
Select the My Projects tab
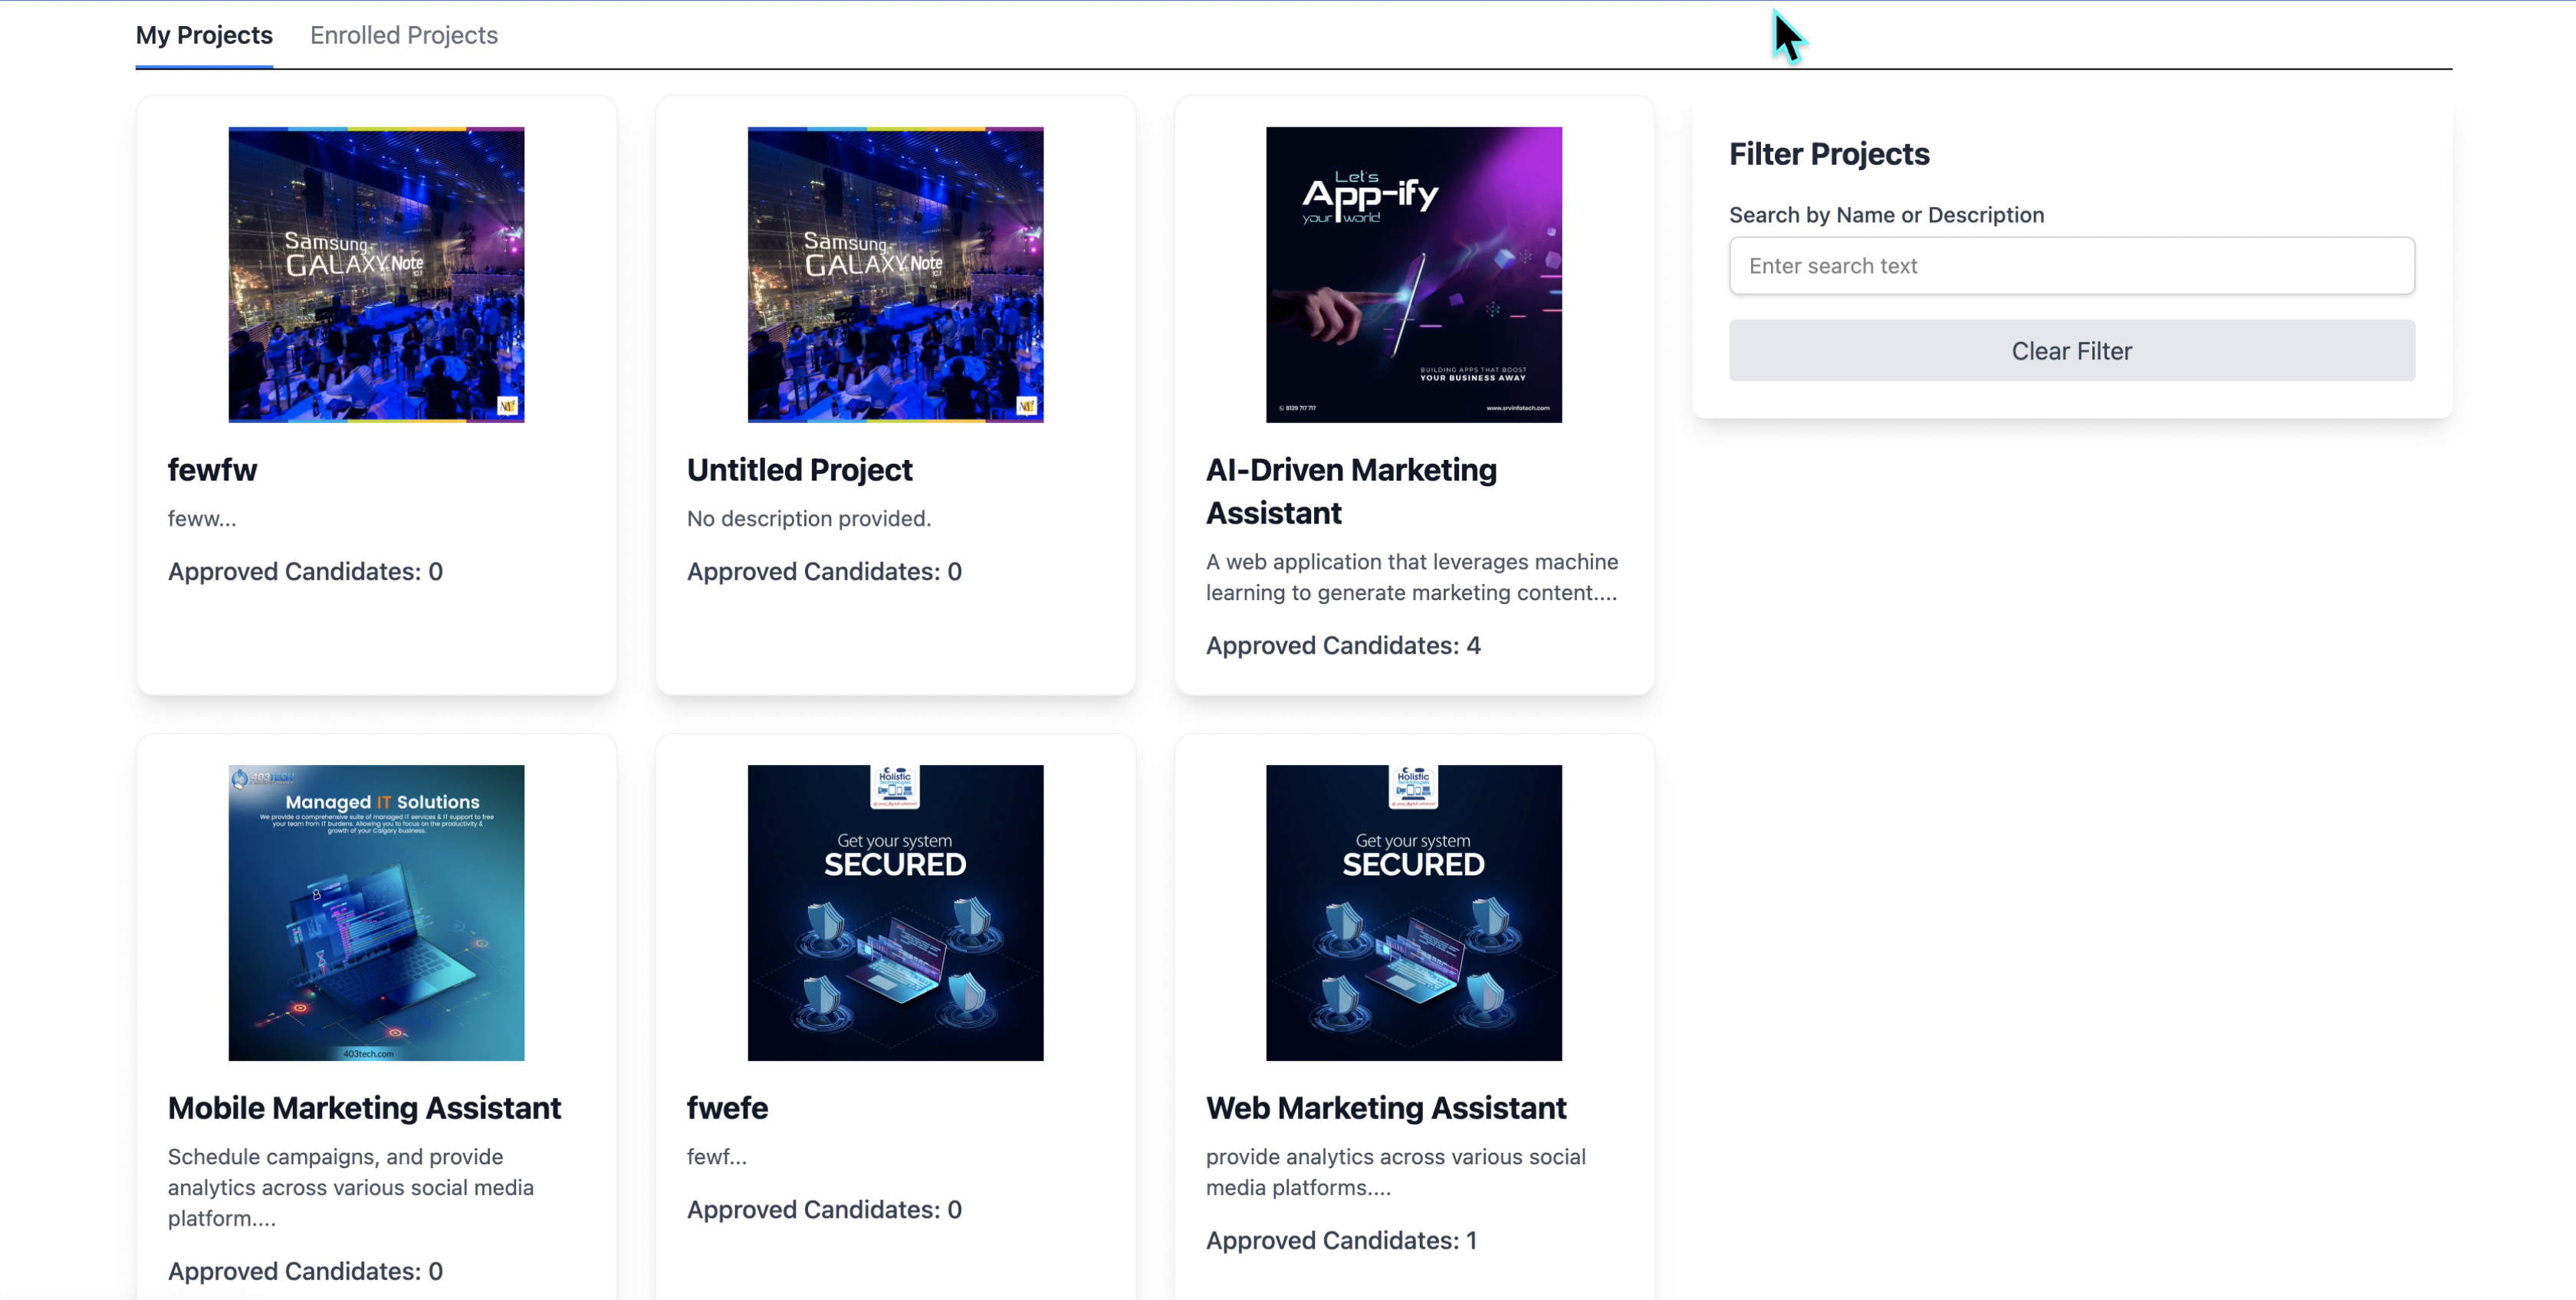click(x=204, y=35)
